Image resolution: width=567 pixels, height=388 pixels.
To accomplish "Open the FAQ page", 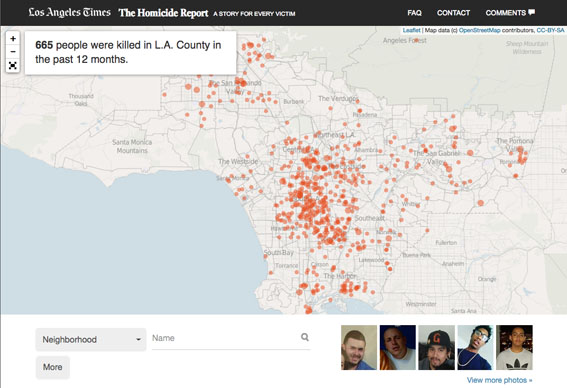I will (414, 13).
